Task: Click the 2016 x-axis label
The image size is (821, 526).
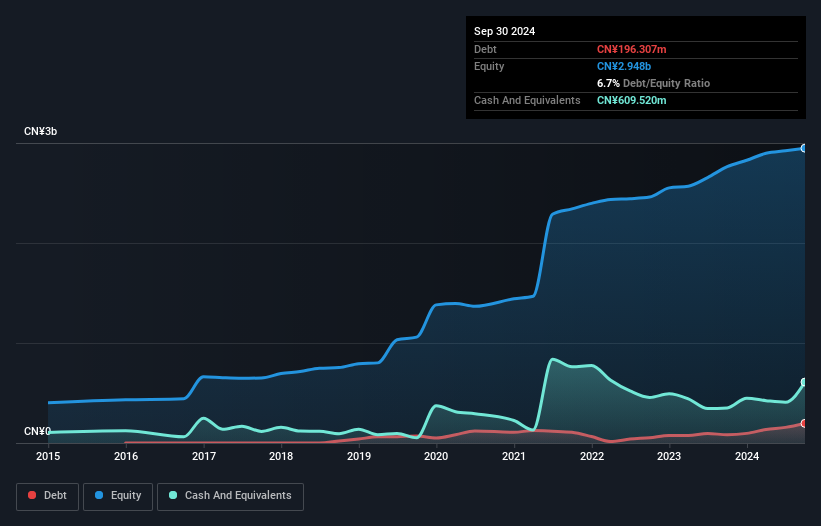Action: (x=126, y=456)
